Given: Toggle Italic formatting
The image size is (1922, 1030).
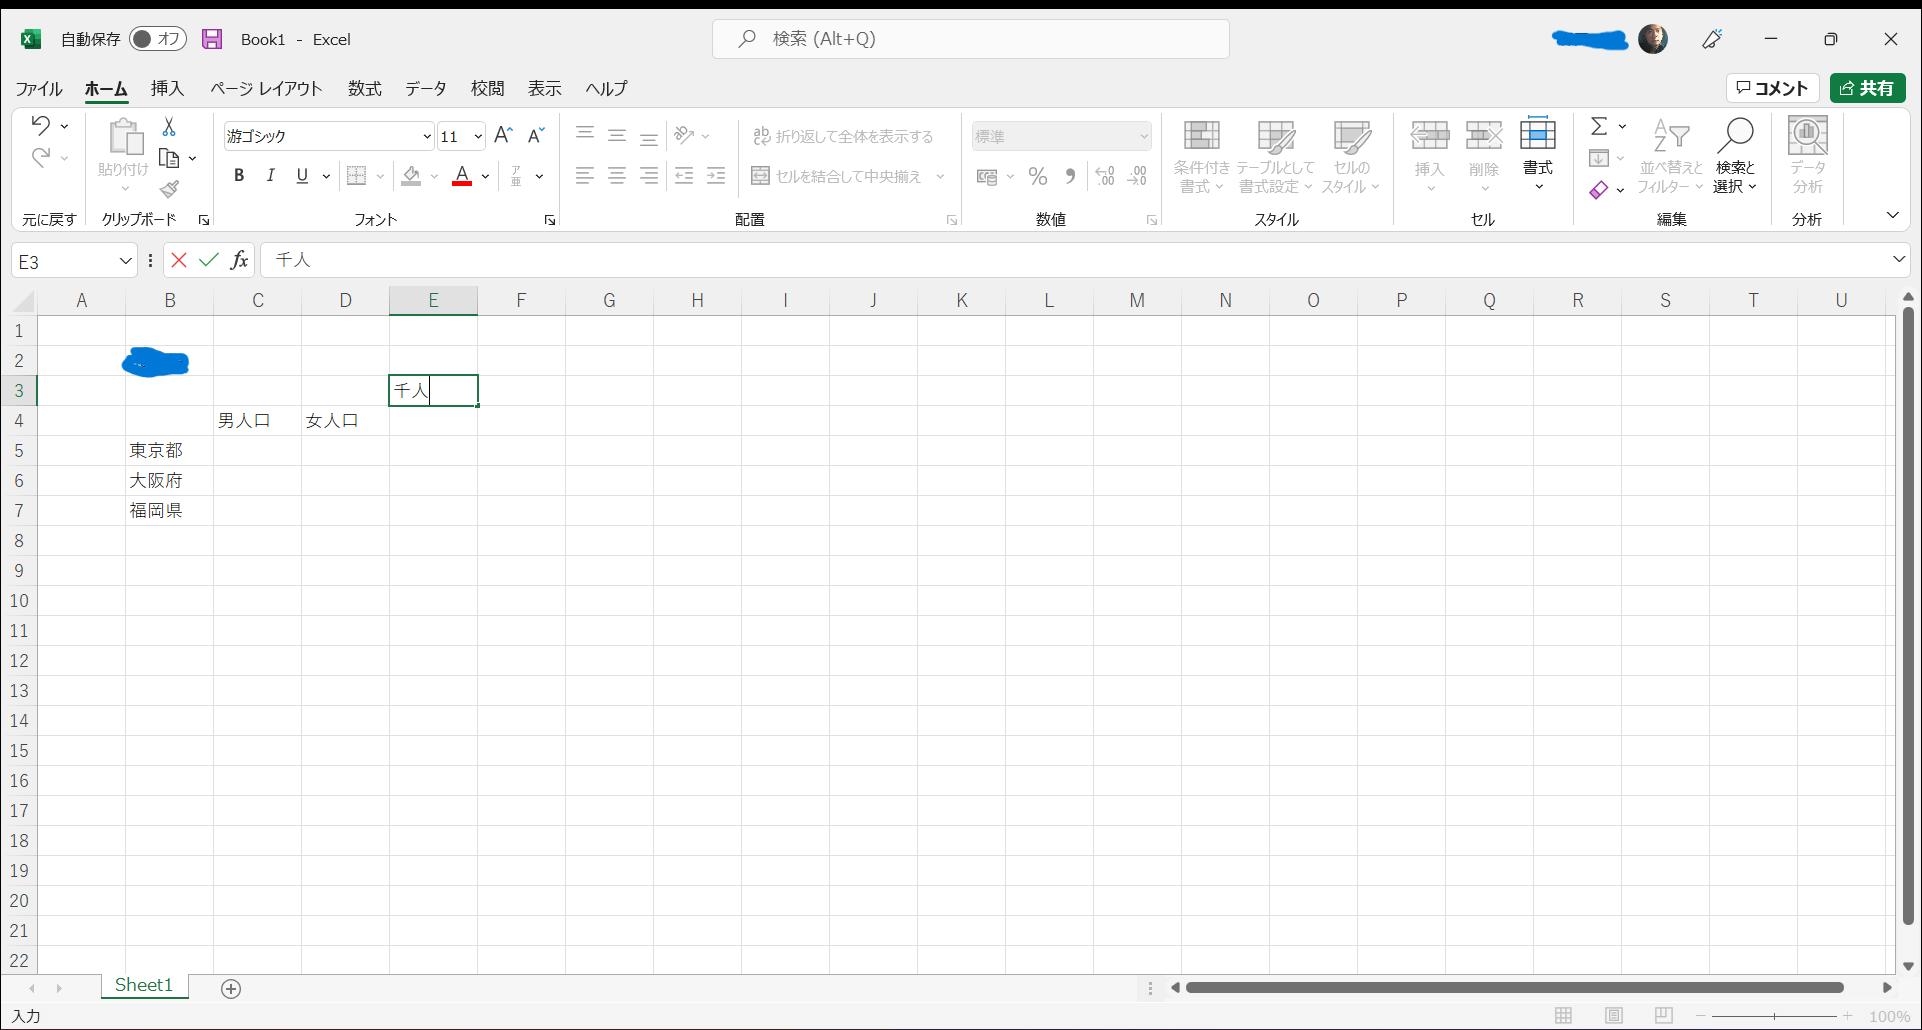Looking at the screenshot, I should pos(270,176).
